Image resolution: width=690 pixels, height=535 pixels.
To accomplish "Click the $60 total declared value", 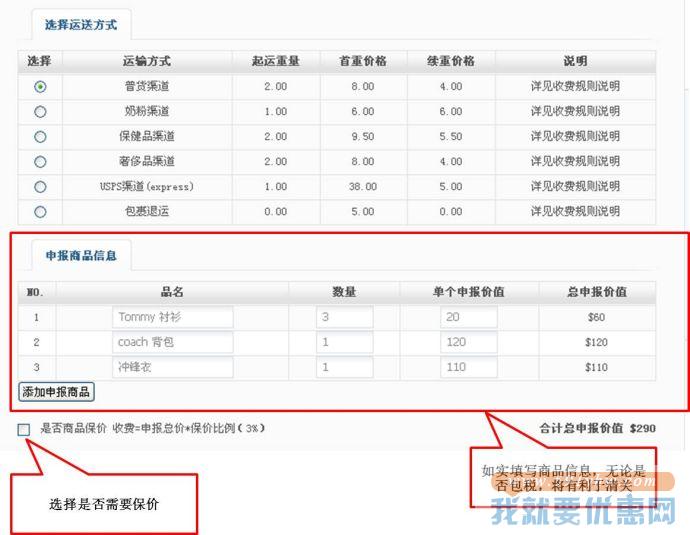I will [x=597, y=317].
